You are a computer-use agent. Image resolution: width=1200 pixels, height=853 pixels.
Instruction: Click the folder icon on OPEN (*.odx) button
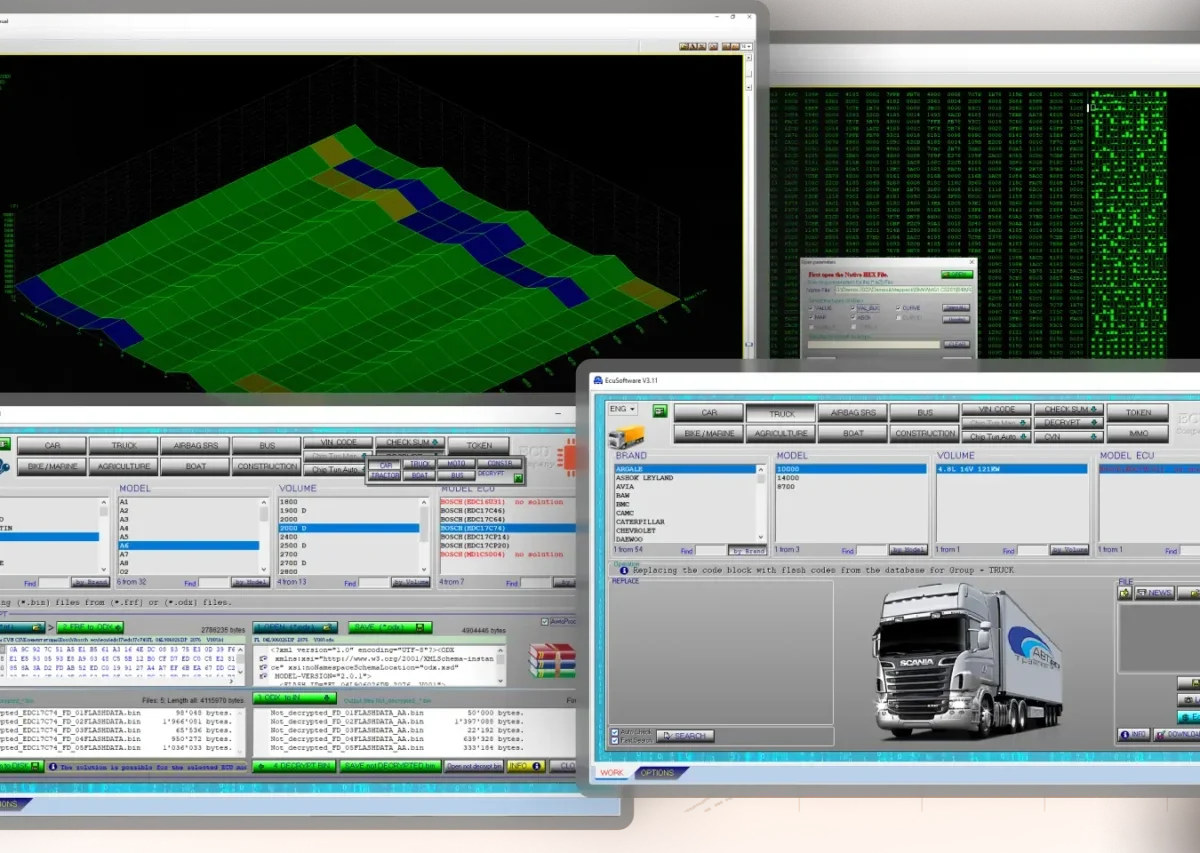pos(327,627)
